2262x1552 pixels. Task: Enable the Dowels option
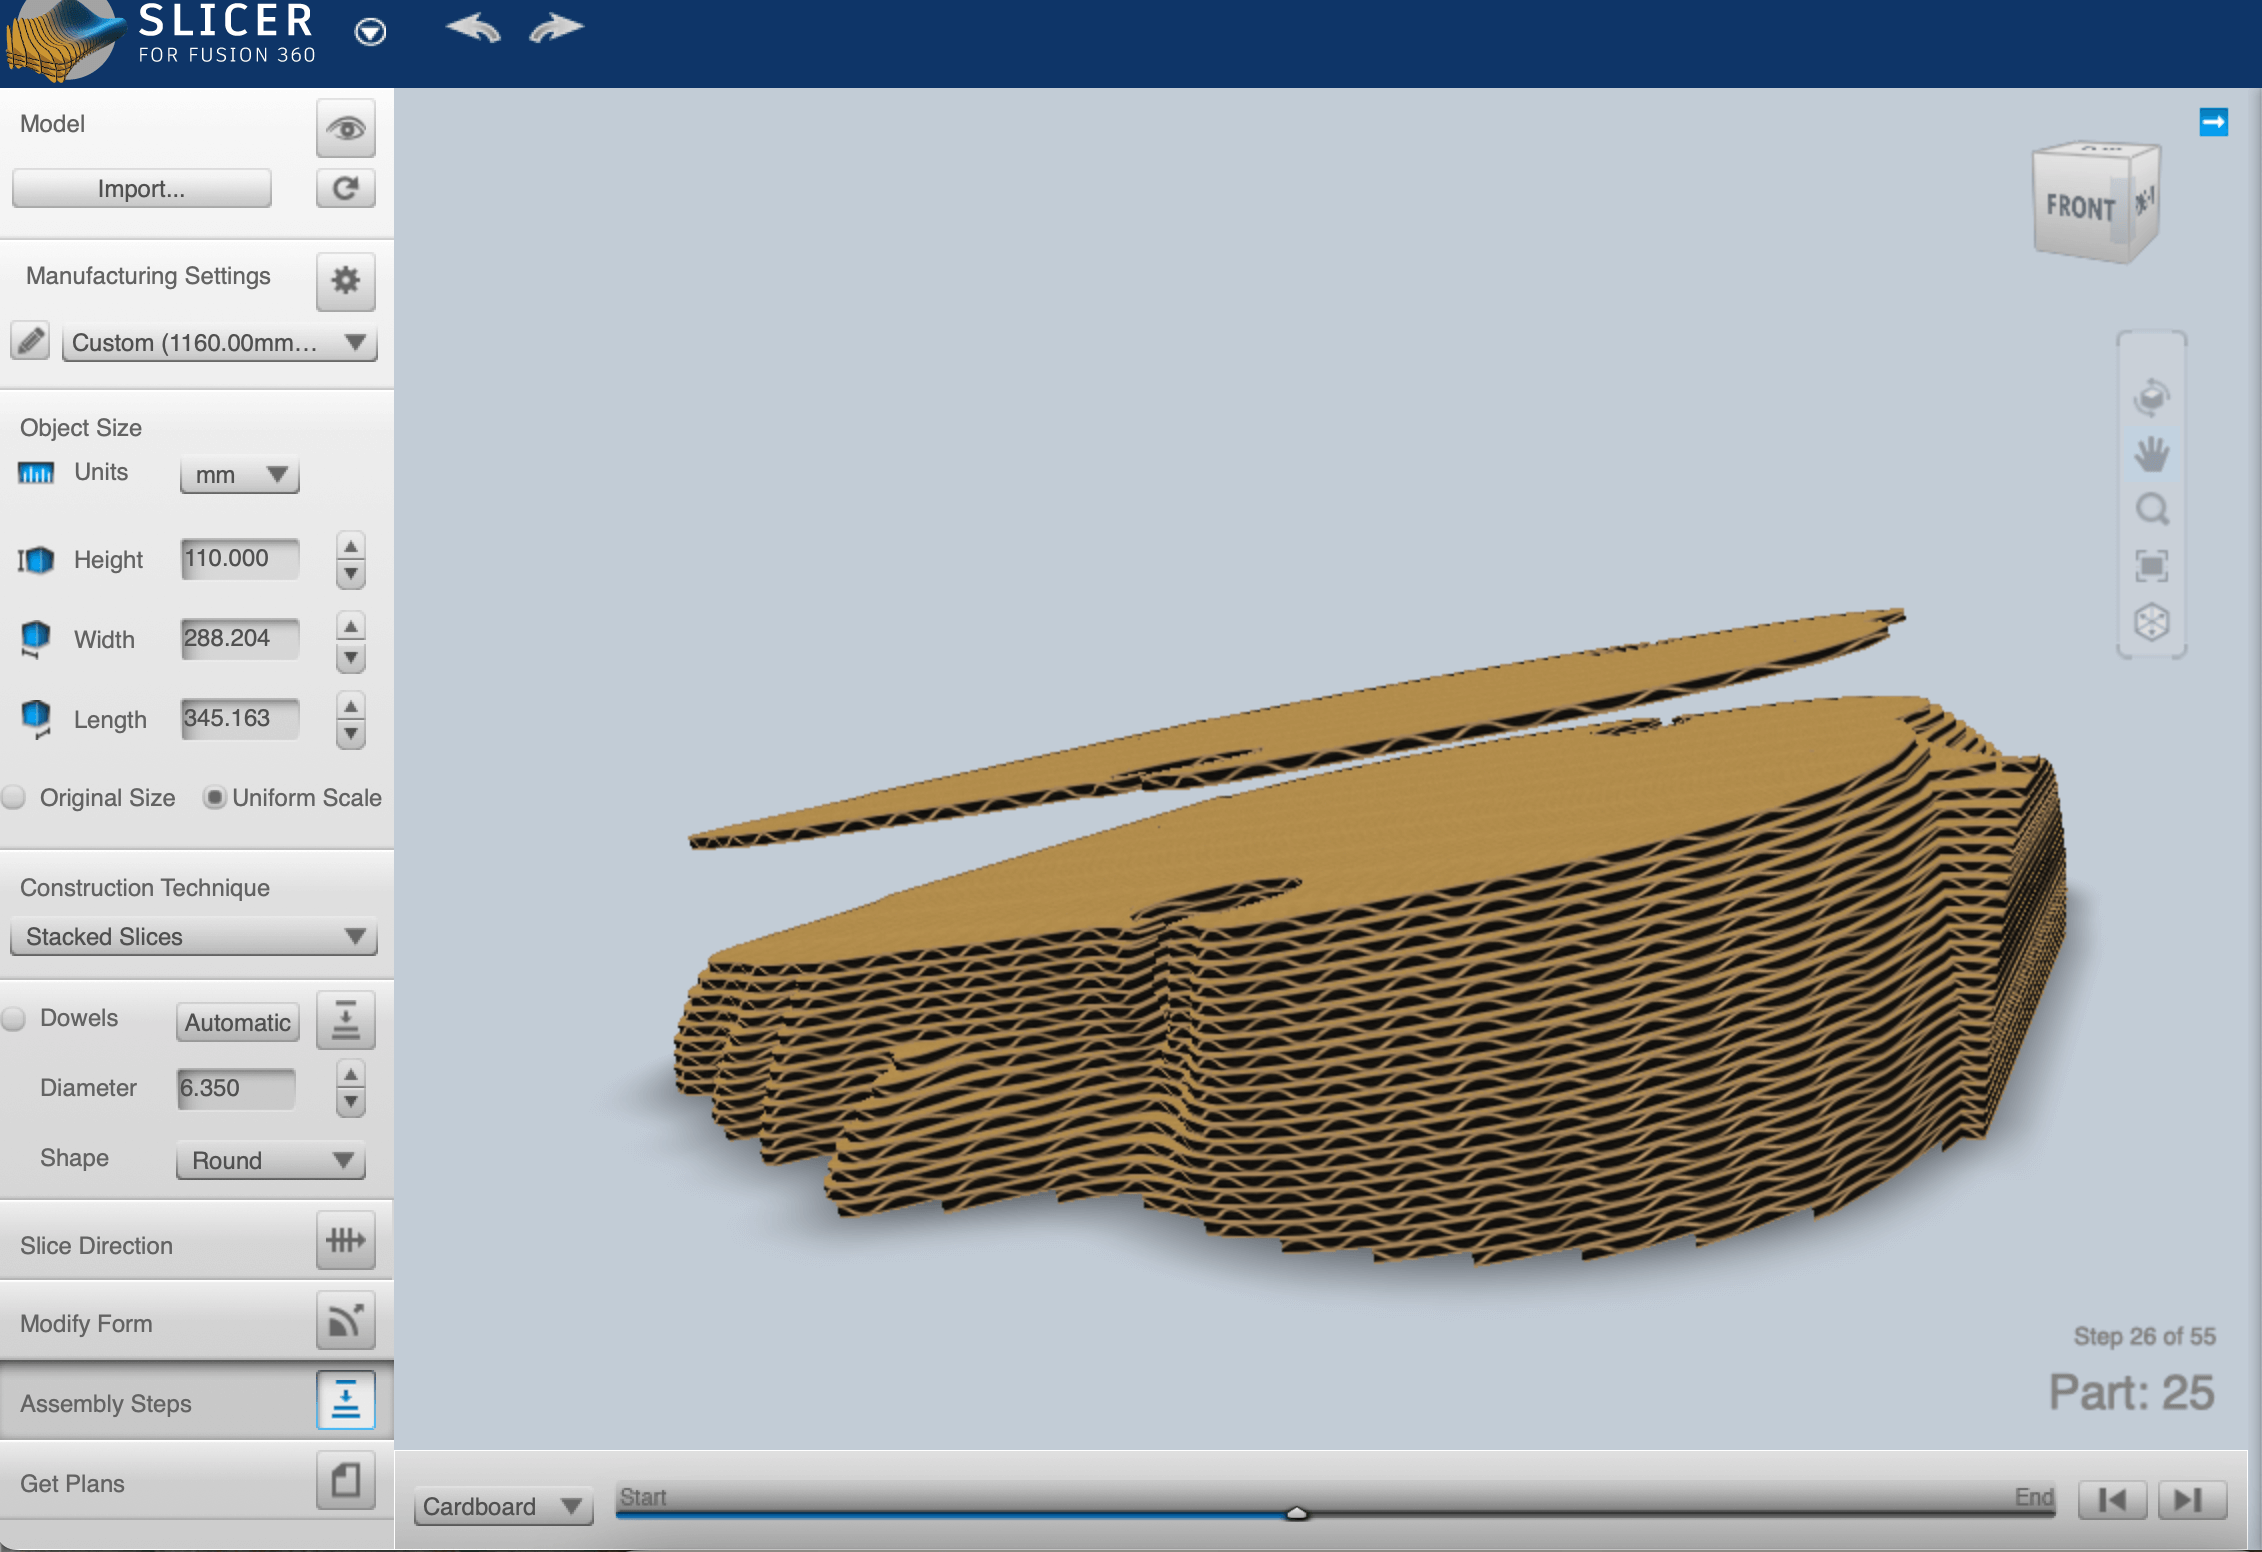14,1018
